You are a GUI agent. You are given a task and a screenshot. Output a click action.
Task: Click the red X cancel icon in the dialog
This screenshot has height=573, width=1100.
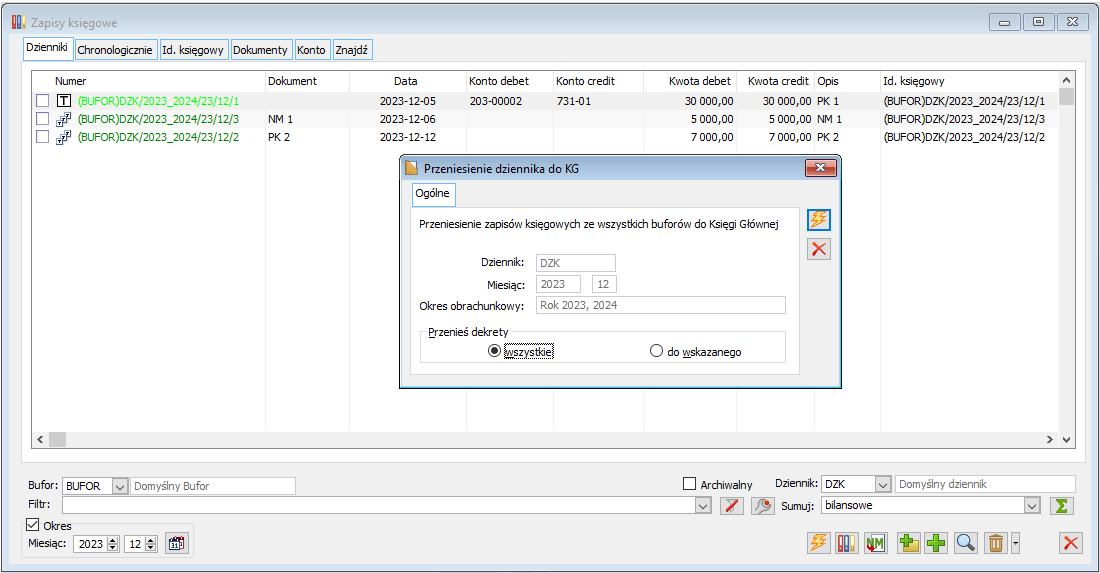tap(818, 249)
